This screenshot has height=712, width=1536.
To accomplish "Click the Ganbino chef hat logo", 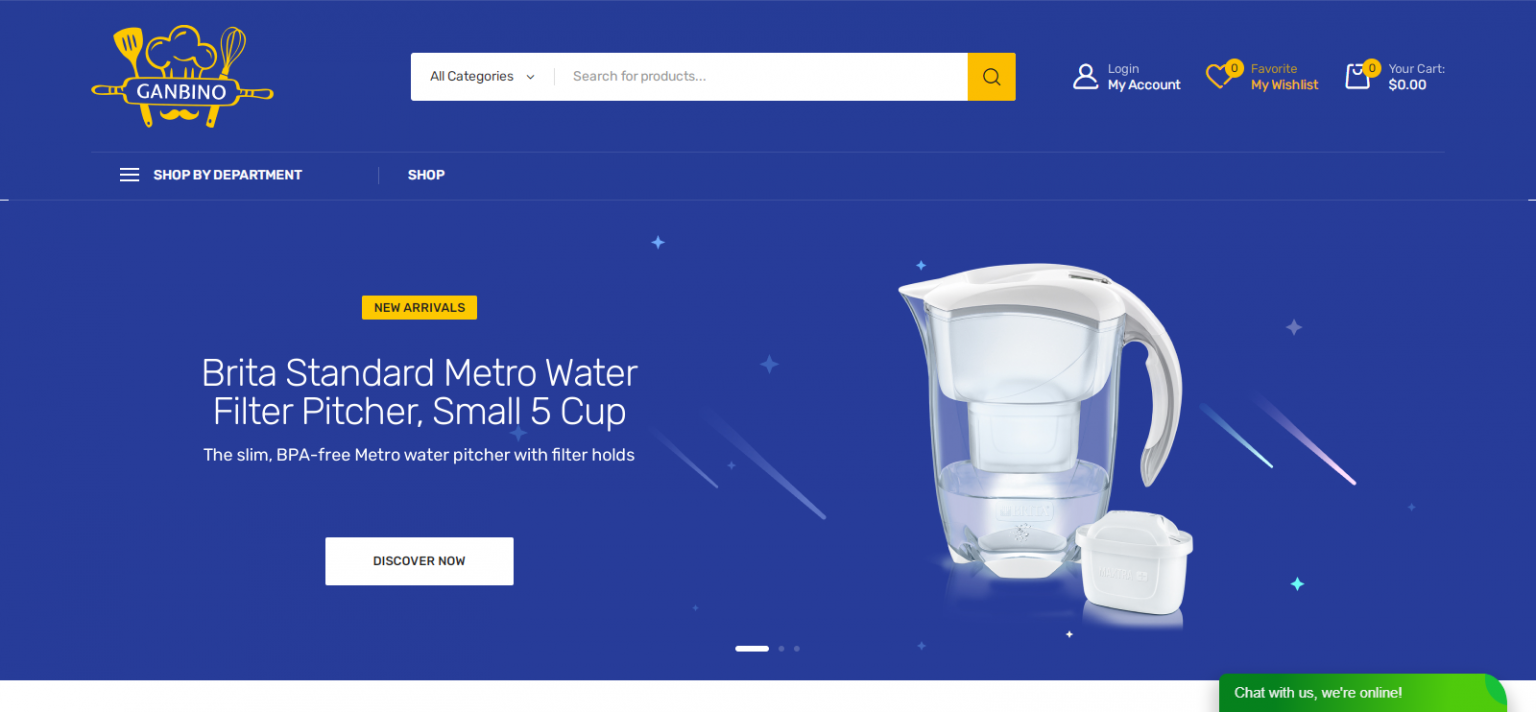I will click(182, 77).
